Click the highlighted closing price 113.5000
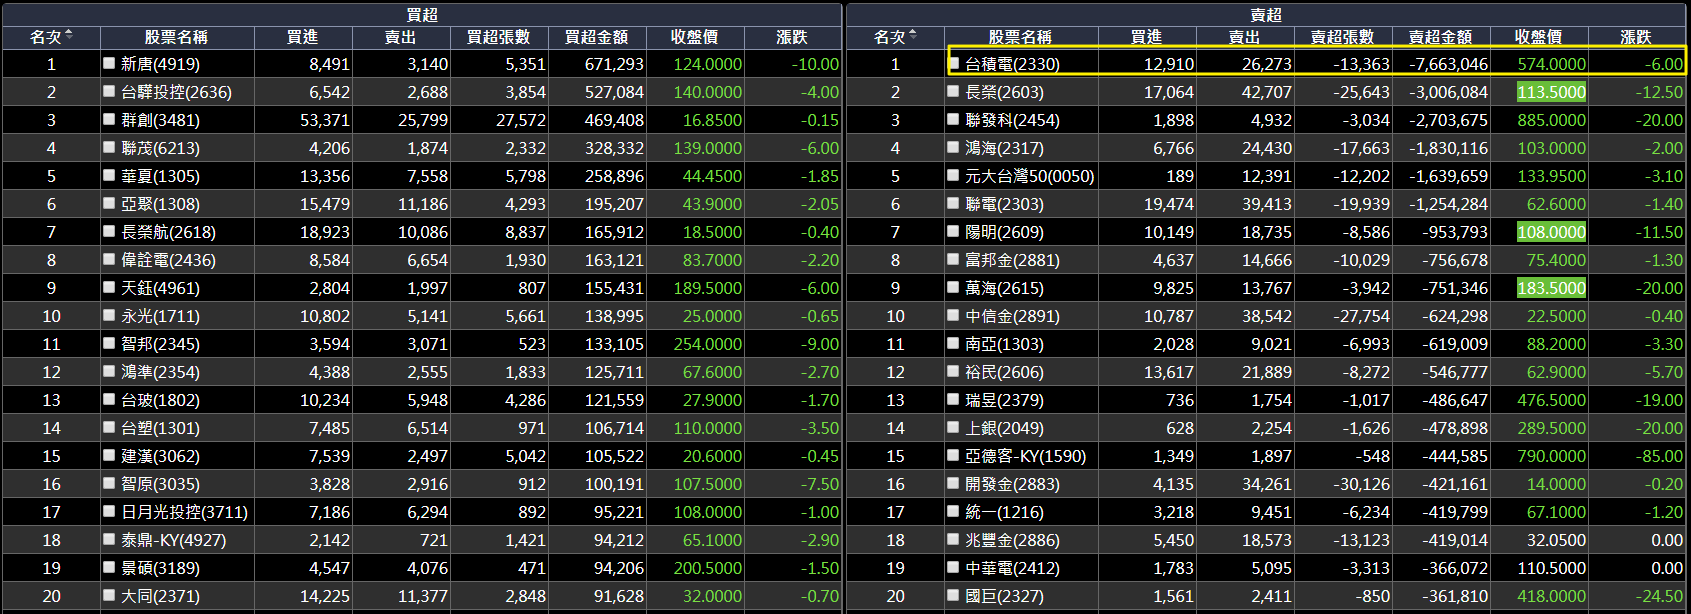Viewport: 1691px width, 614px height. (x=1551, y=92)
